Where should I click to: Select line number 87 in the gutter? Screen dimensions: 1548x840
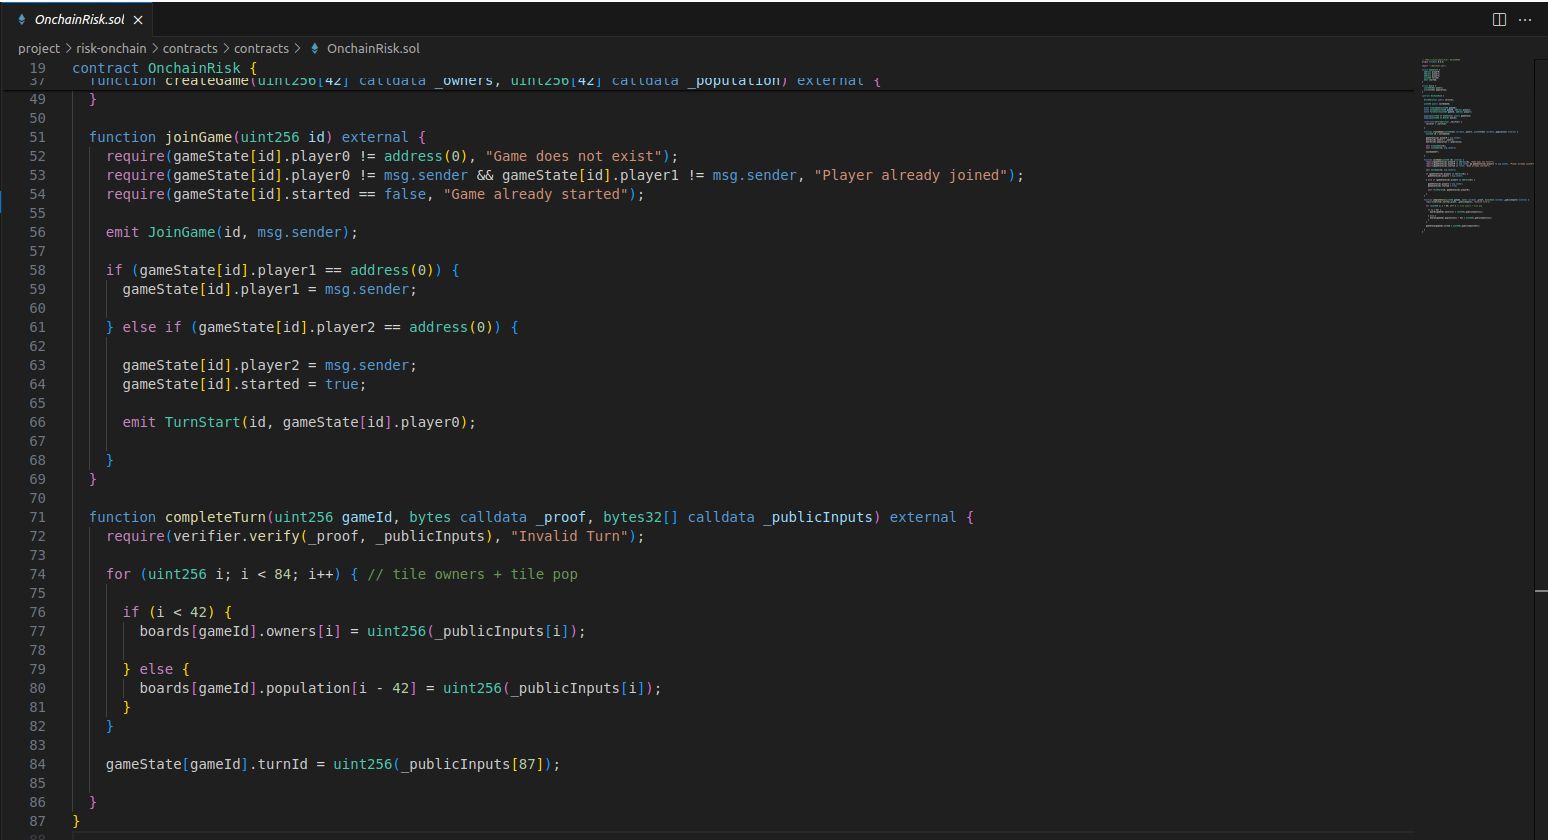pyautogui.click(x=37, y=821)
